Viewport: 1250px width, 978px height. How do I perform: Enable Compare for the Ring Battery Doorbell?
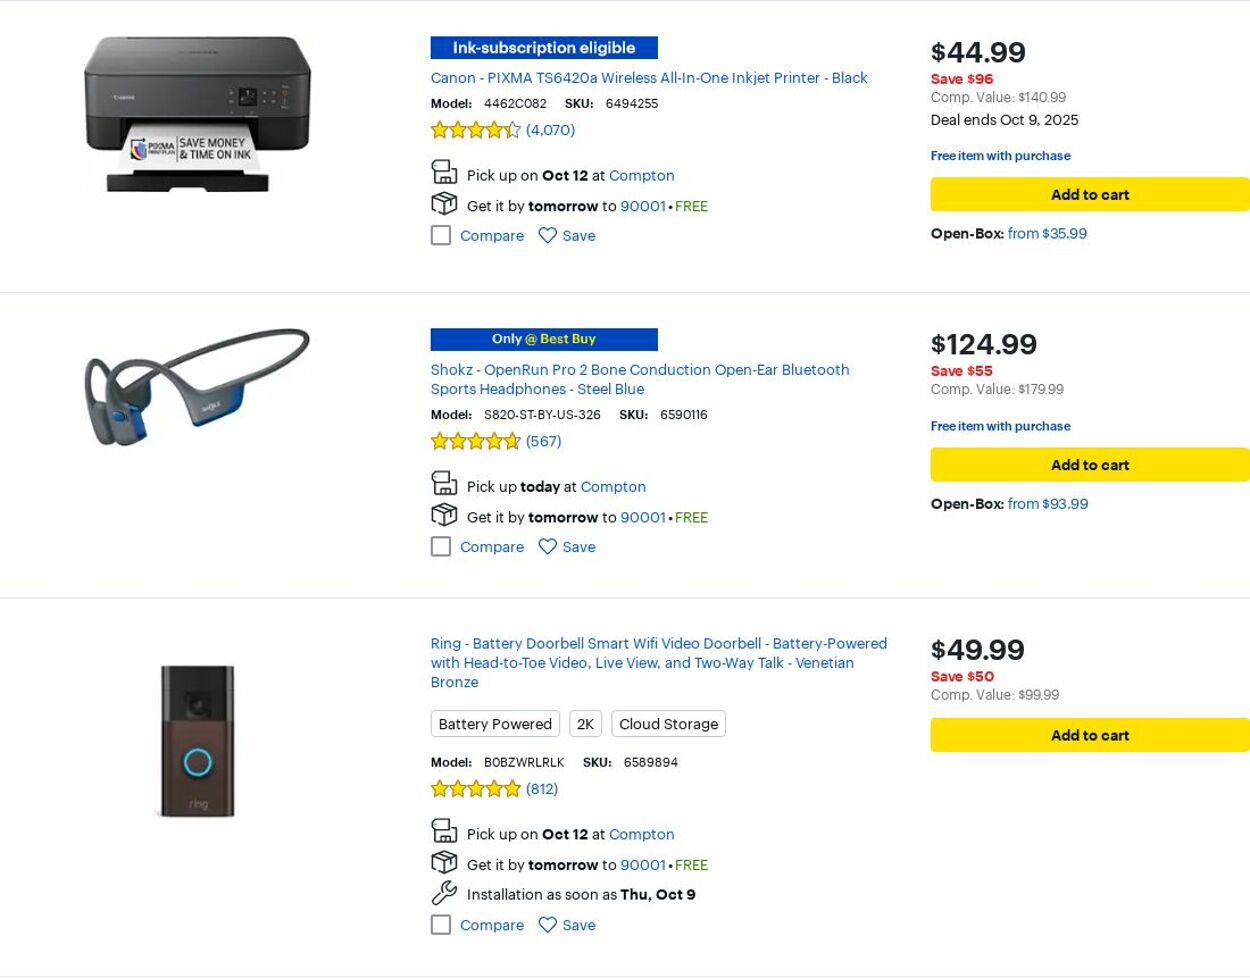[441, 925]
